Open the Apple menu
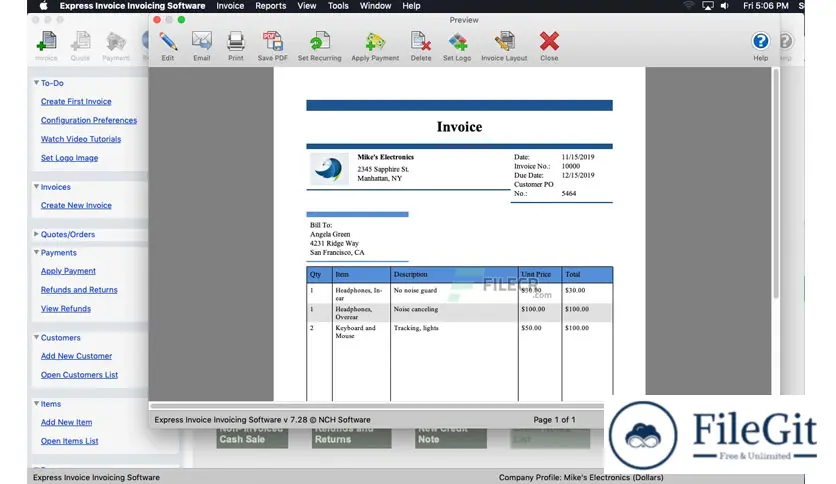The height and width of the screenshot is (484, 836). point(44,6)
